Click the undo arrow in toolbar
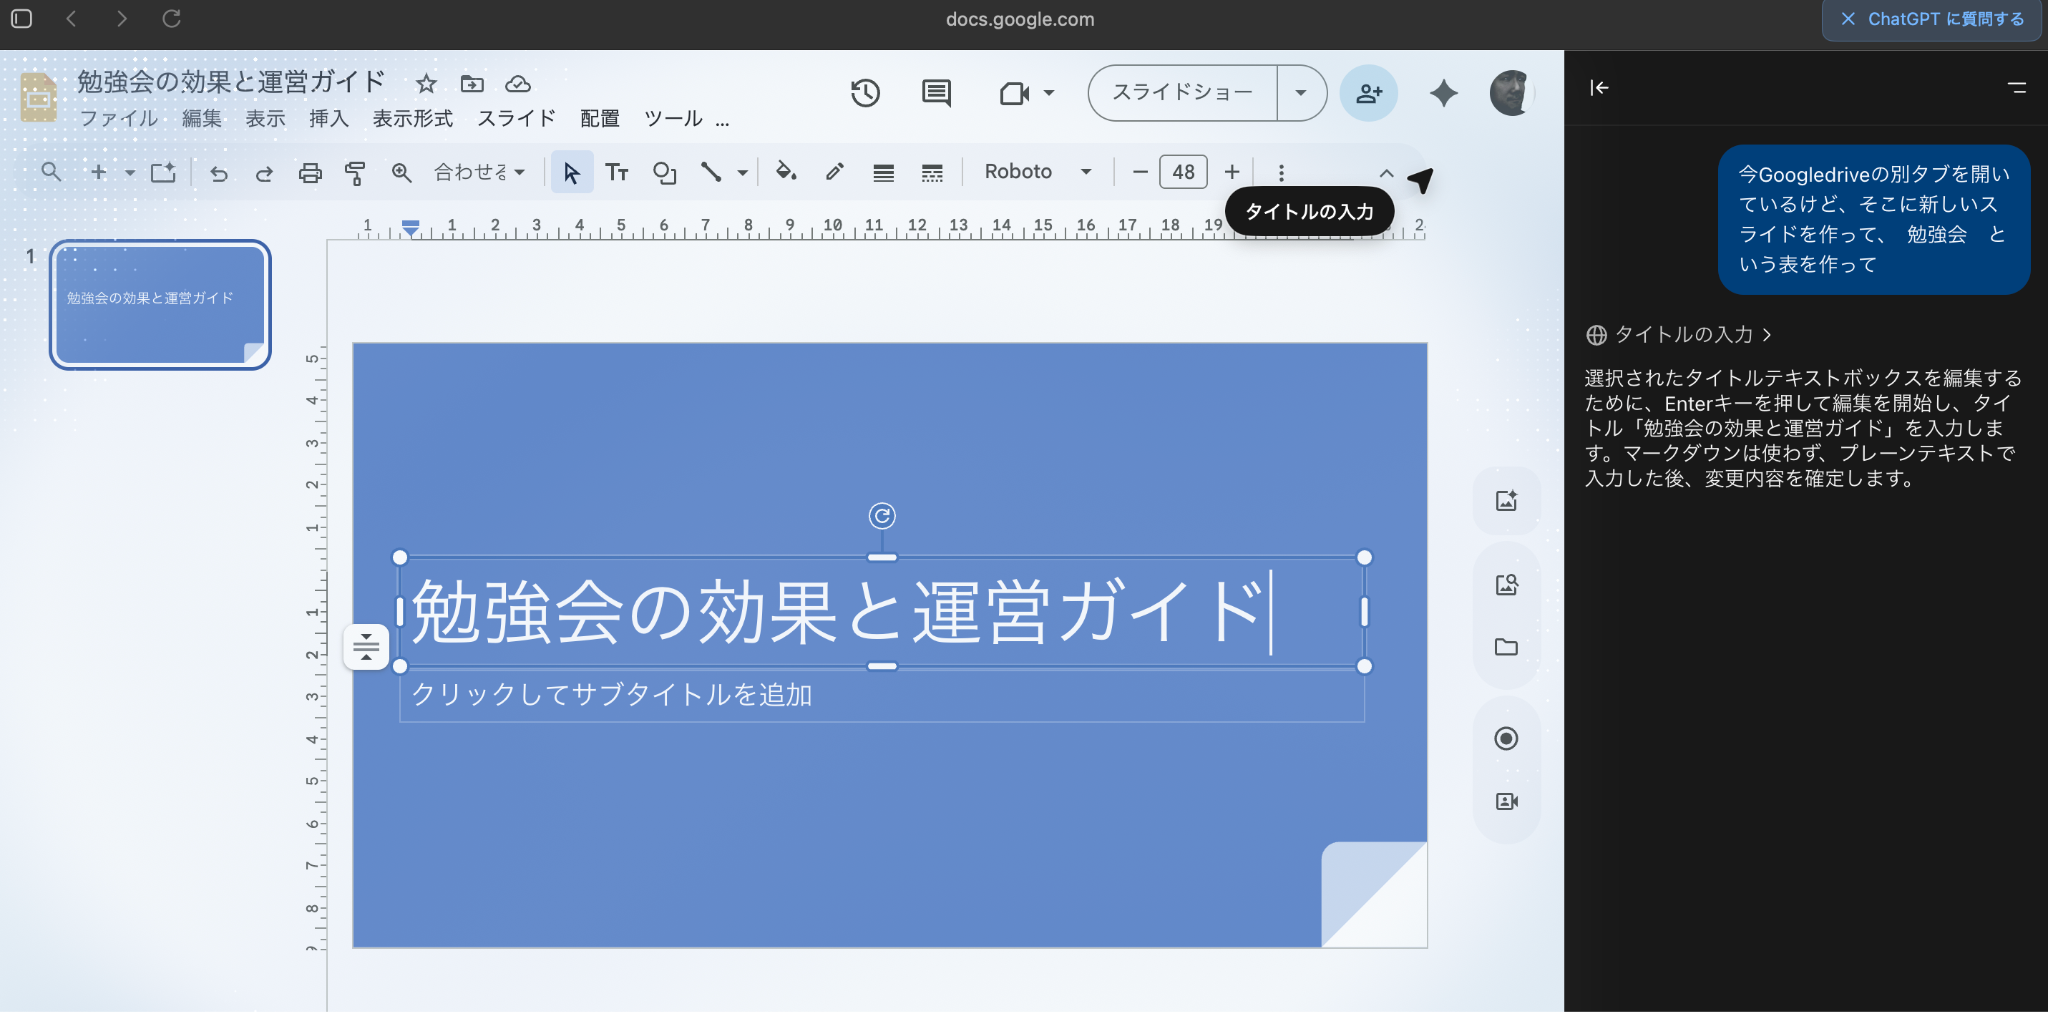This screenshot has height=1012, width=2048. pos(219,173)
